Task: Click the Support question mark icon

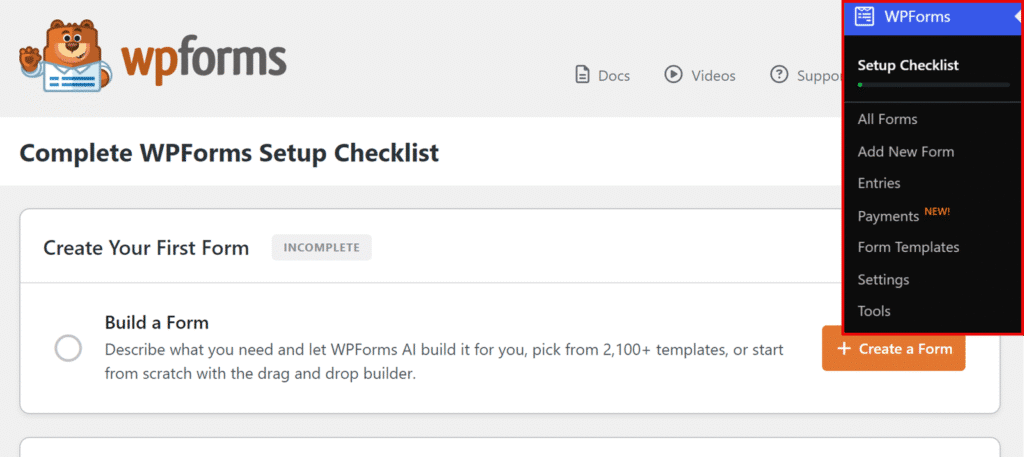Action: [x=779, y=74]
